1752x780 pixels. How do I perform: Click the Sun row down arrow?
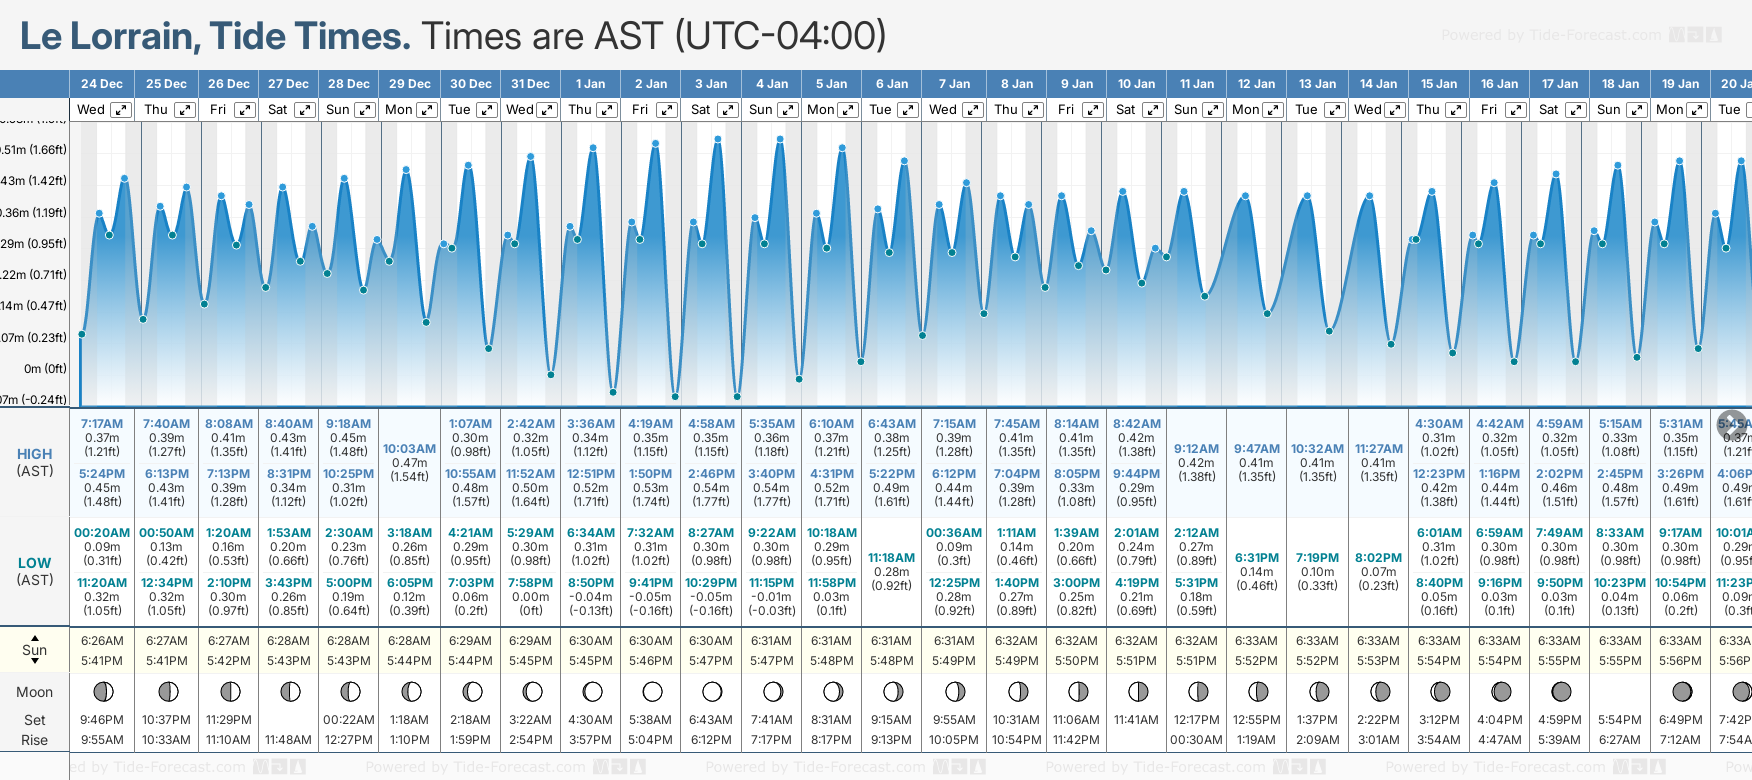point(35,662)
